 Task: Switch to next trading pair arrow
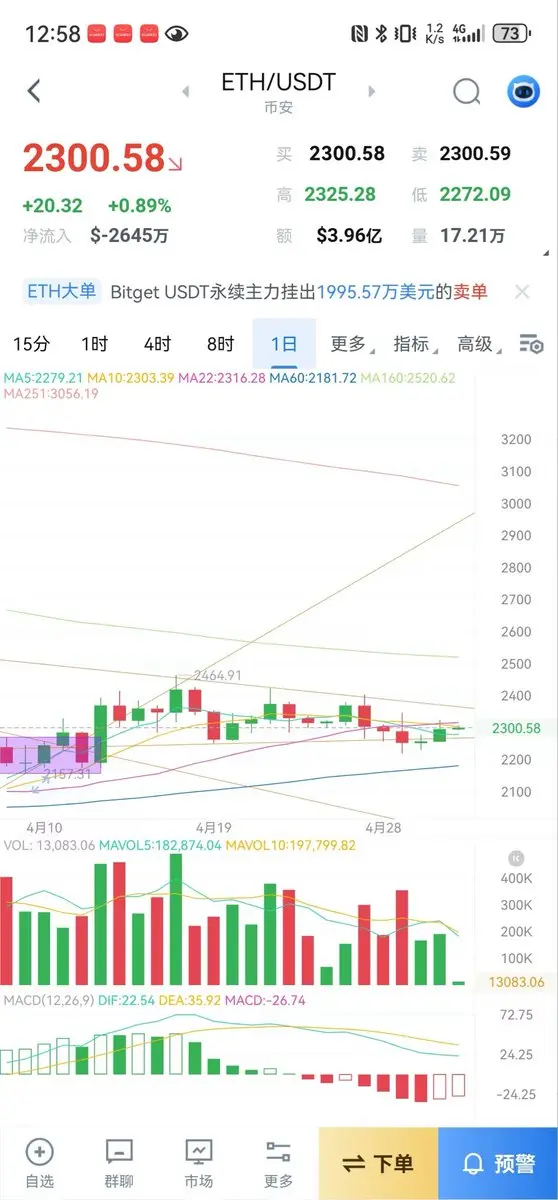372,92
